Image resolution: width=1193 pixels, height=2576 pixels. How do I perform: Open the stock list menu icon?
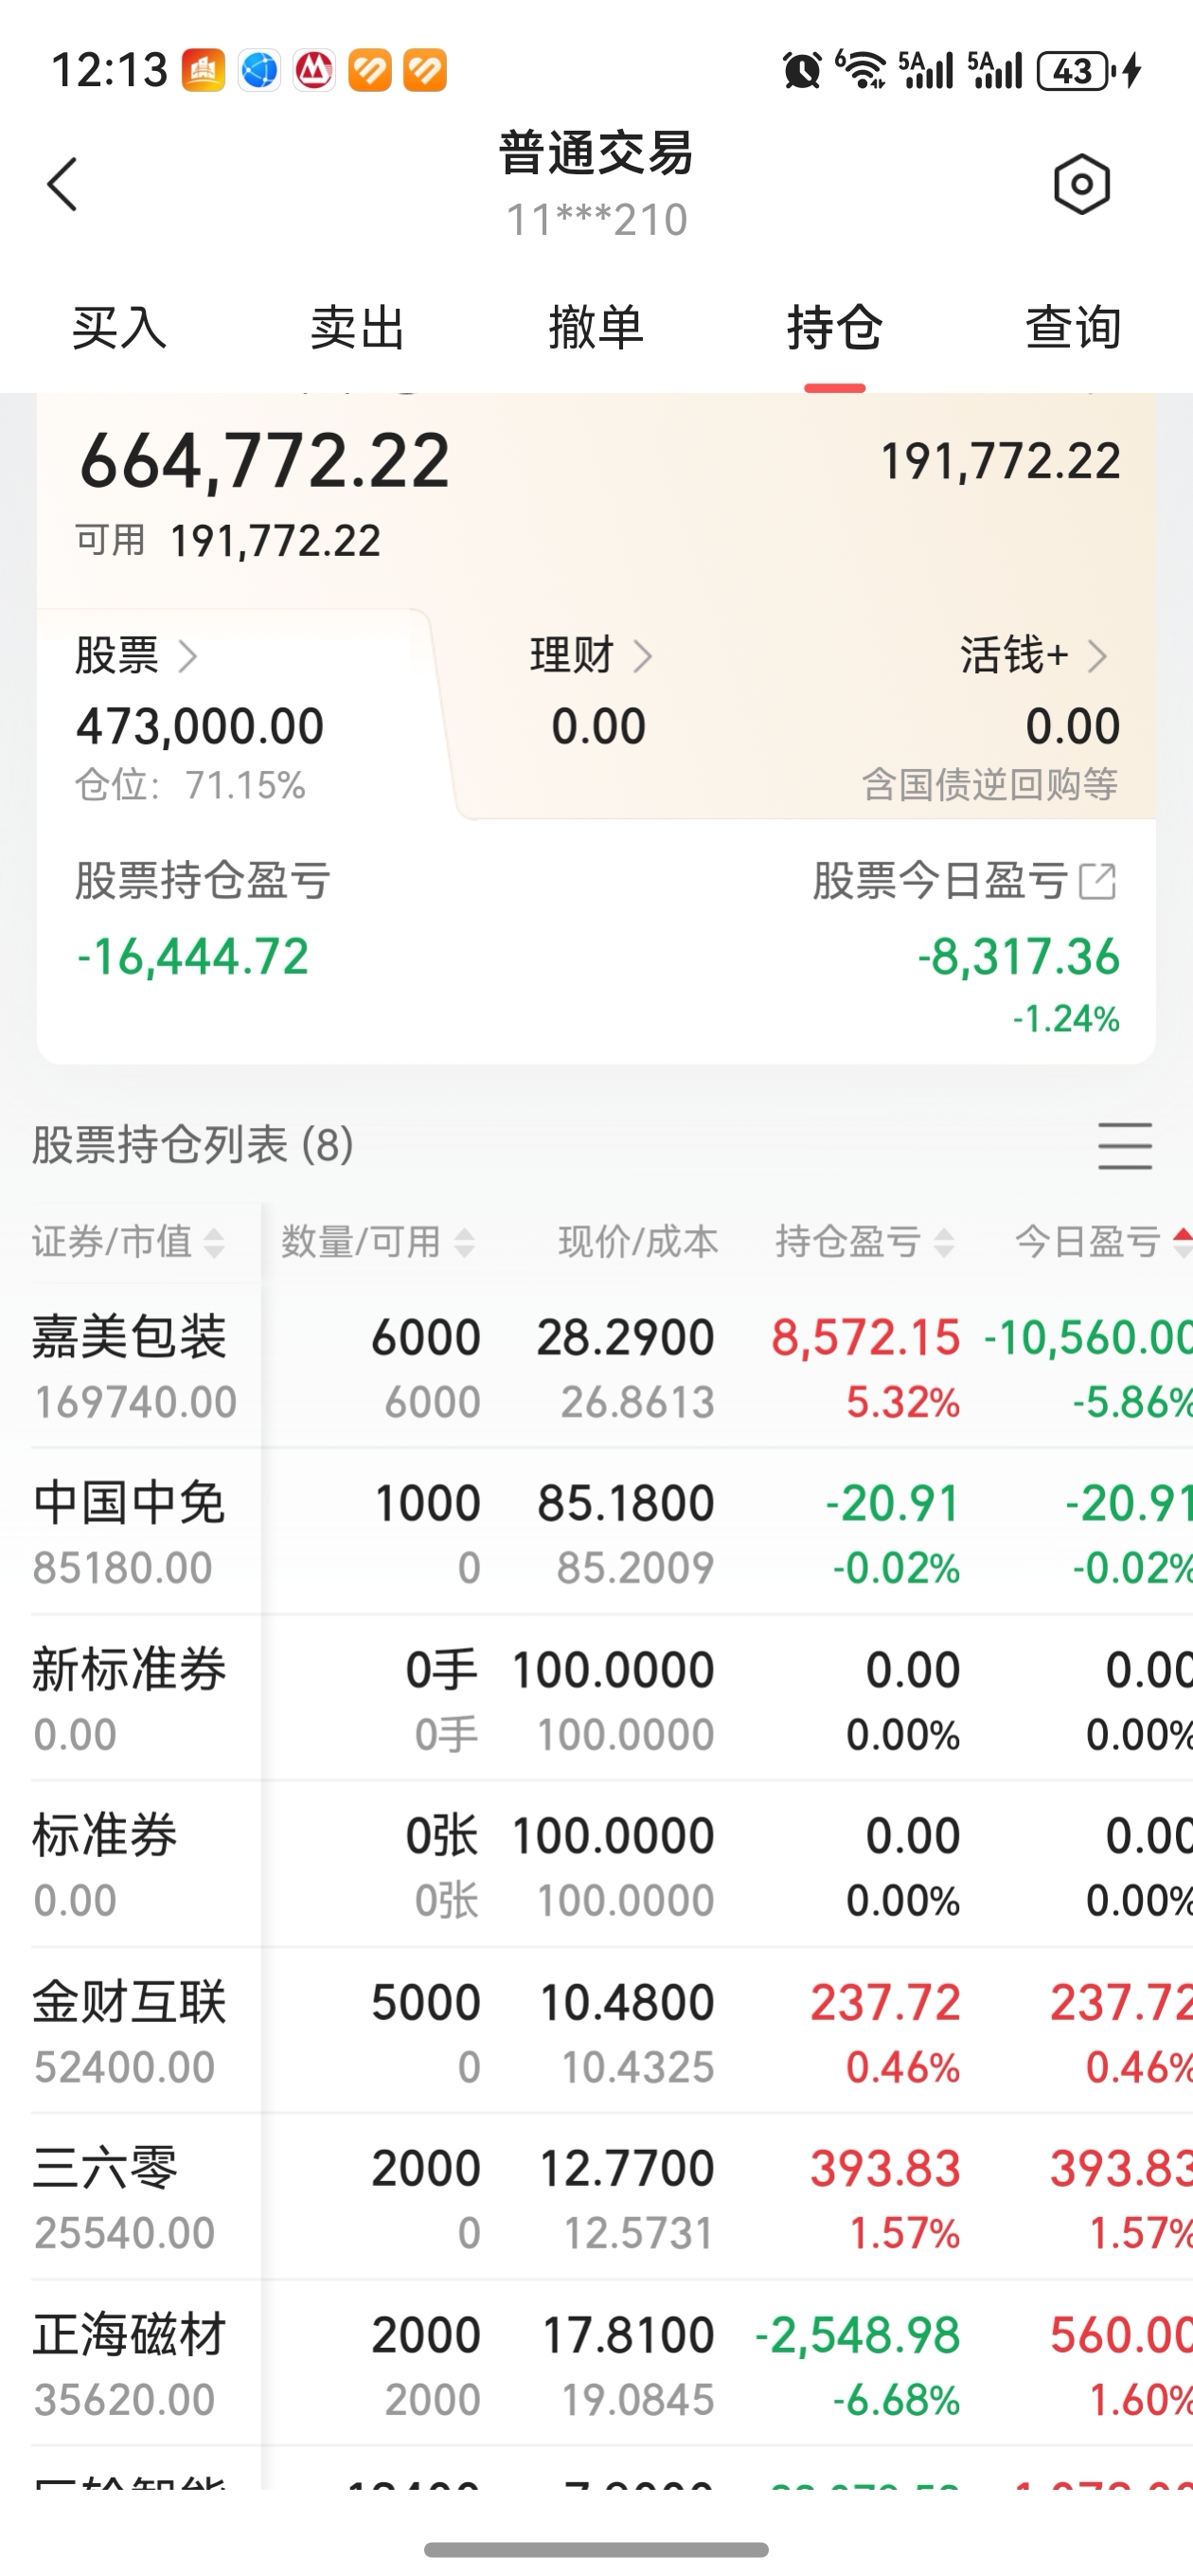(x=1125, y=1145)
